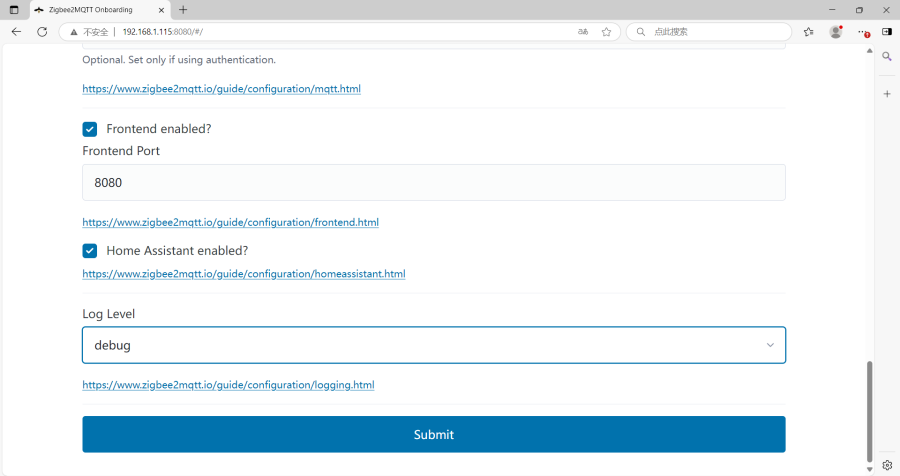Click the not-secure warning icon
This screenshot has width=900, height=476.
click(74, 32)
